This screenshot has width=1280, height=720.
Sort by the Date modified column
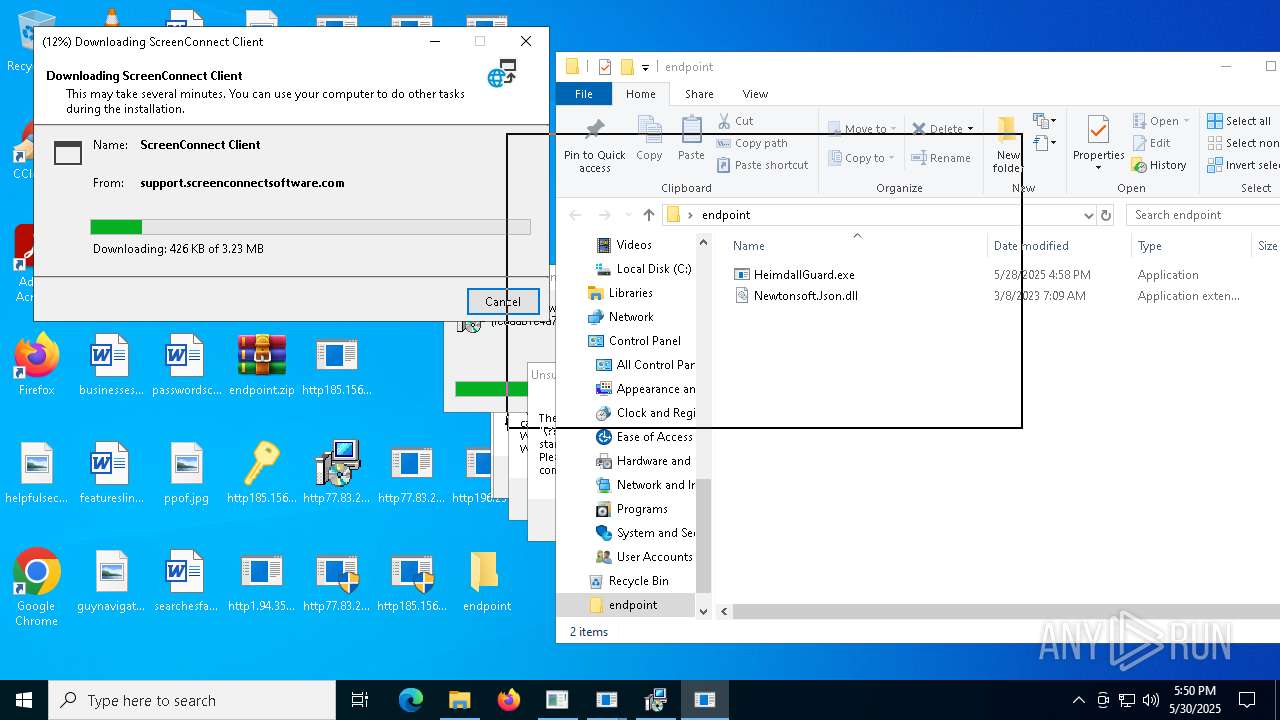point(1031,246)
